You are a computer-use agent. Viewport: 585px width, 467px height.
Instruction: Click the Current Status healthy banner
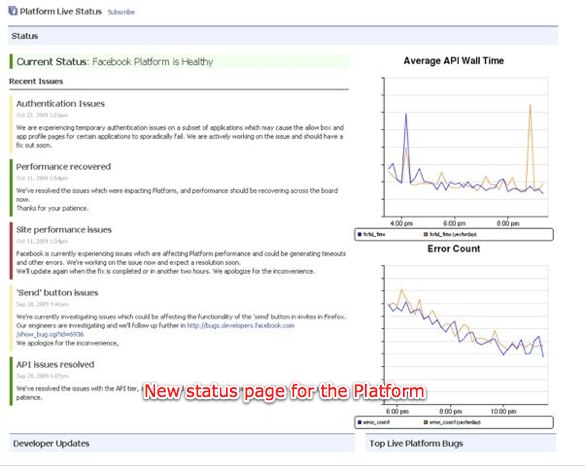(x=179, y=62)
